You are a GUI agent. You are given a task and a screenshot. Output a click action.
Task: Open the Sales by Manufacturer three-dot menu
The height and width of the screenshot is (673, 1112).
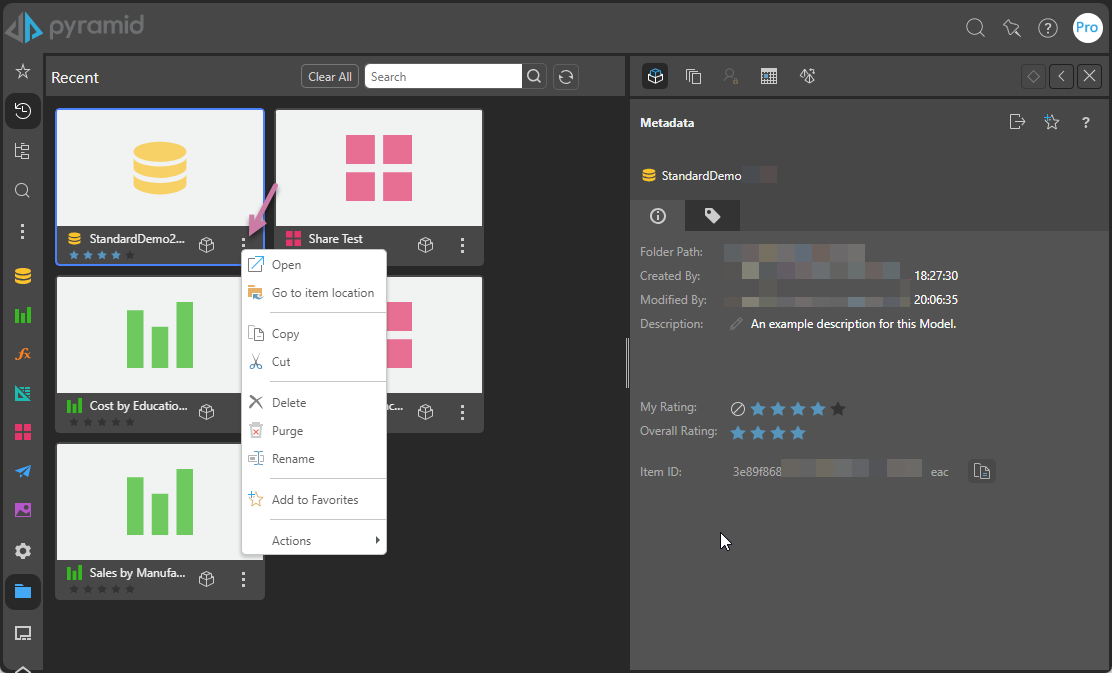tap(243, 579)
